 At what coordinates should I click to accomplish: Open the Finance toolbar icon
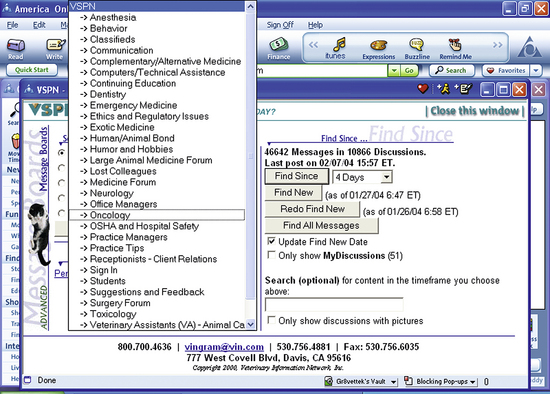(x=279, y=45)
